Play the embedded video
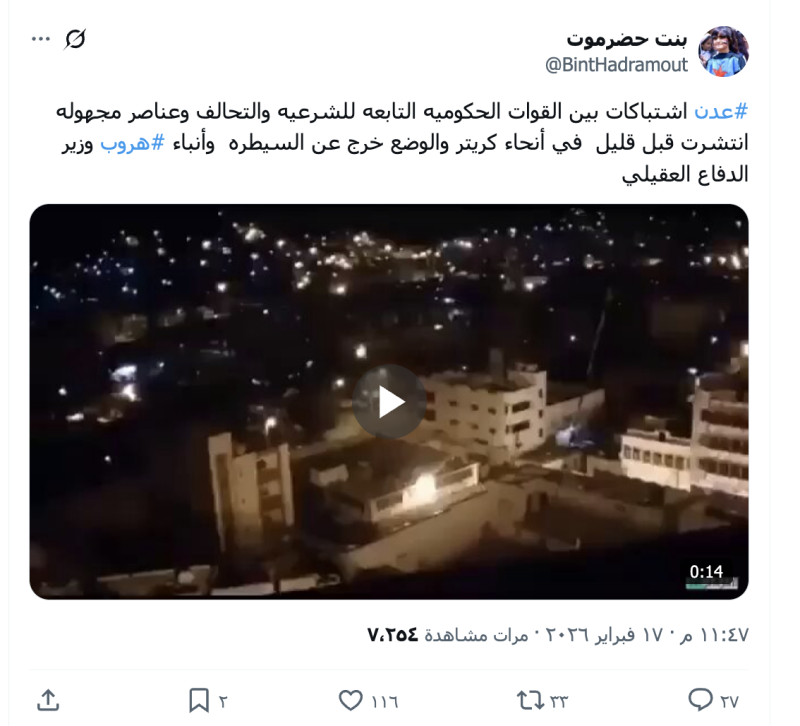 pos(389,402)
